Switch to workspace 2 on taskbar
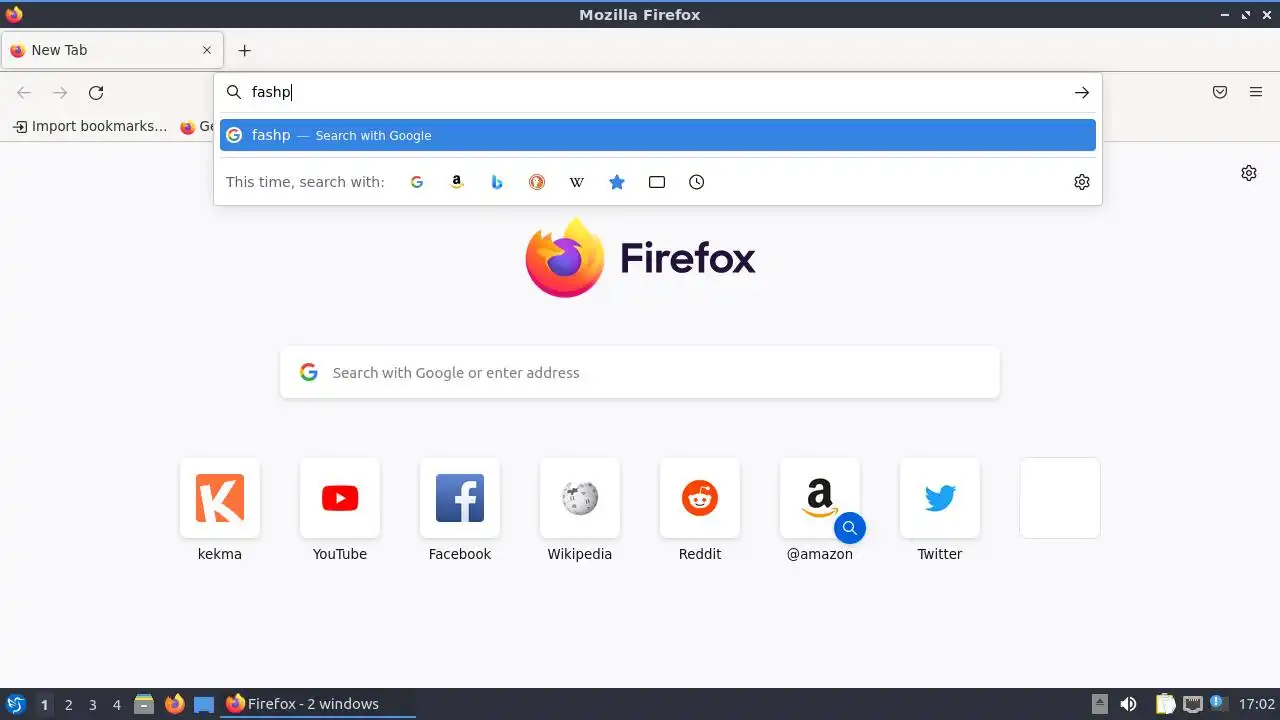The image size is (1280, 720). 68,705
